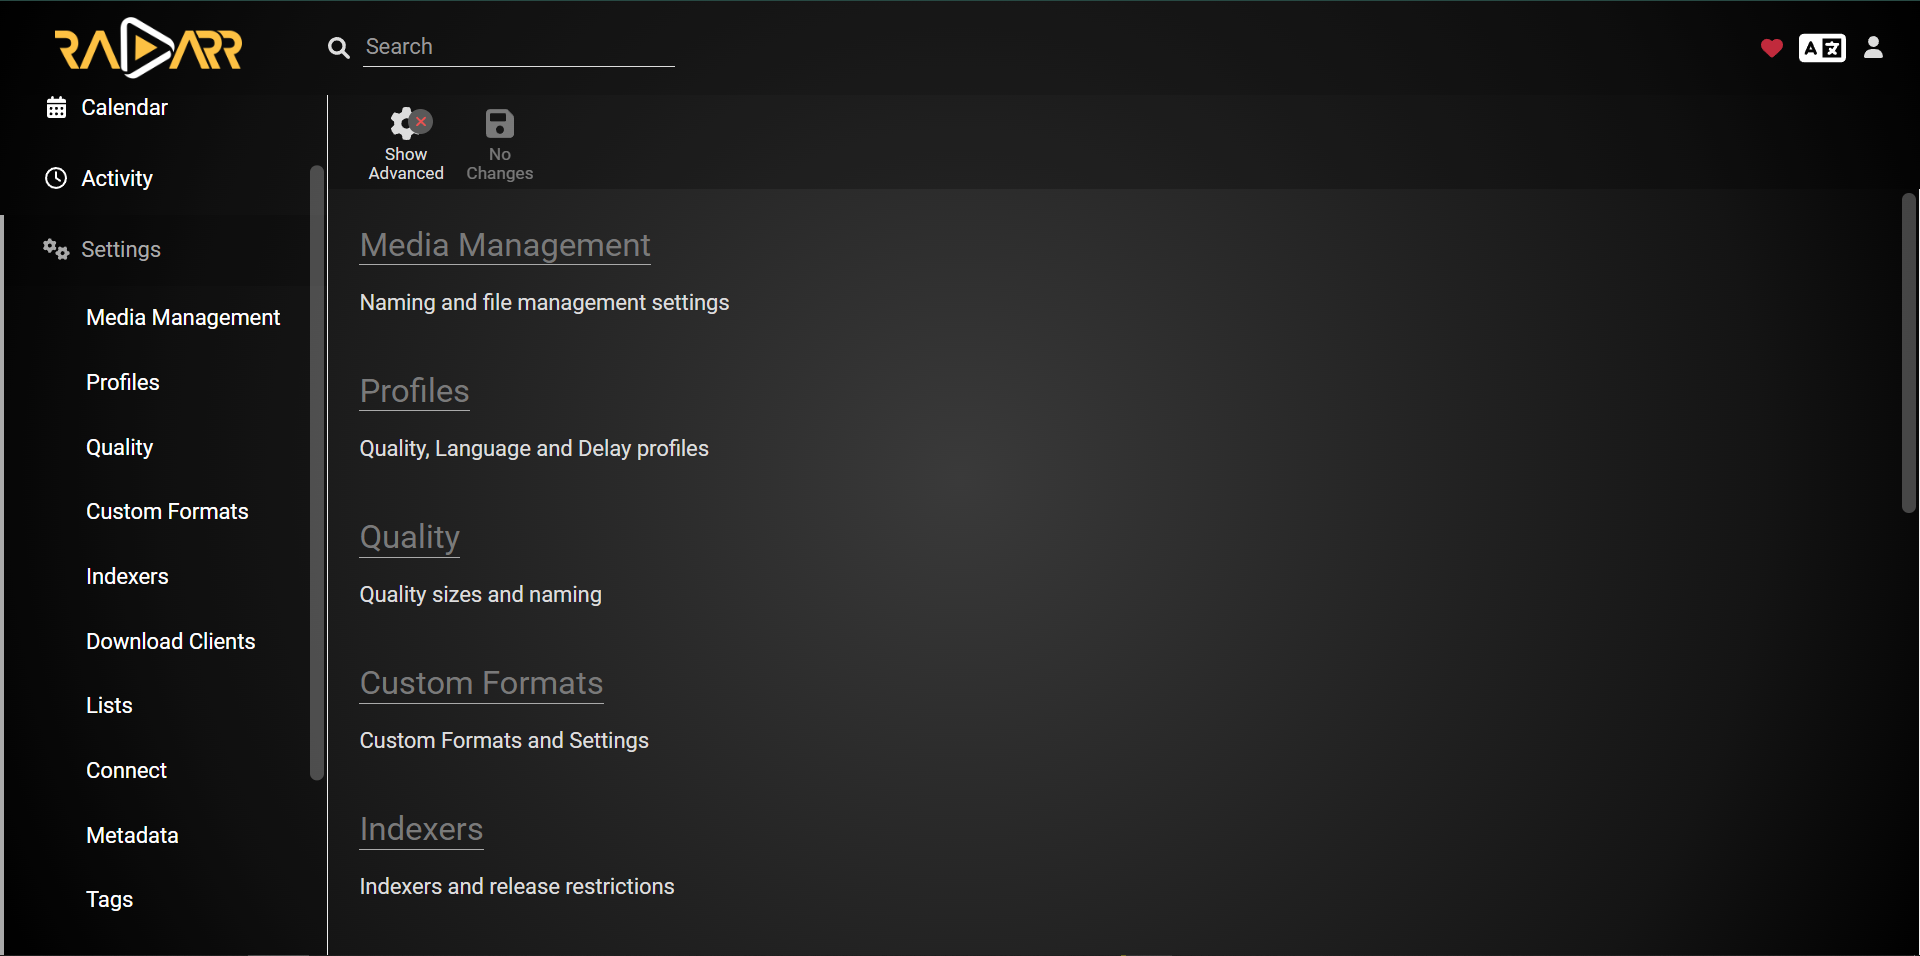Click the red heart donate icon
1920x956 pixels.
[x=1772, y=48]
